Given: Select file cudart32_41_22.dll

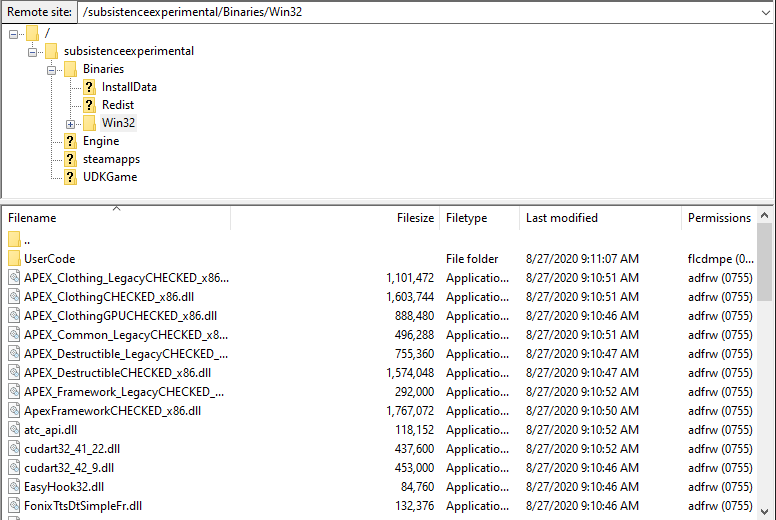Looking at the screenshot, I should [72, 449].
